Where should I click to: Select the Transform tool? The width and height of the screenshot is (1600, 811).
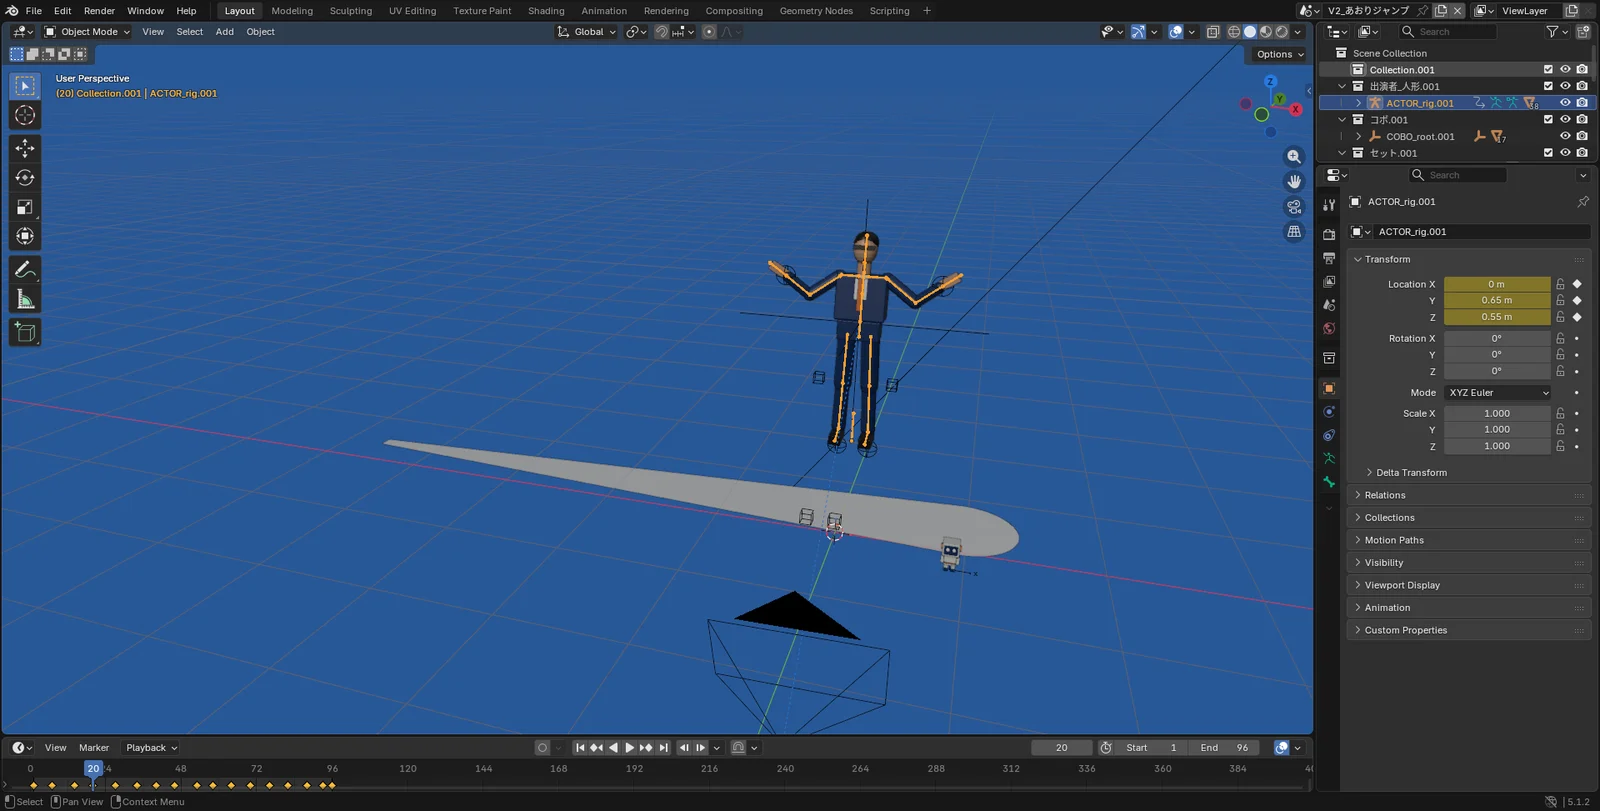25,236
